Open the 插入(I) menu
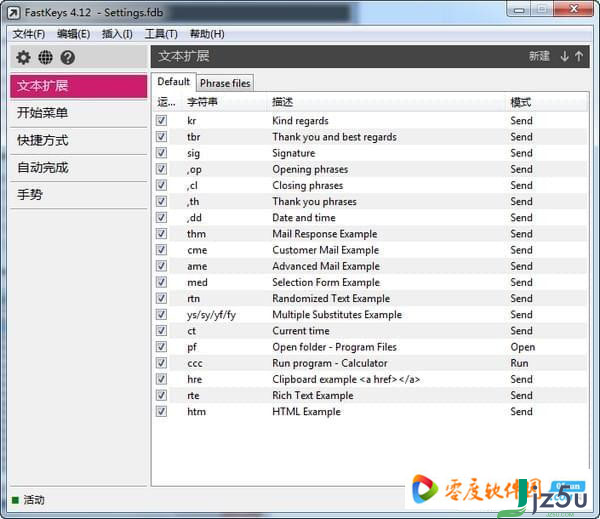 (x=117, y=34)
